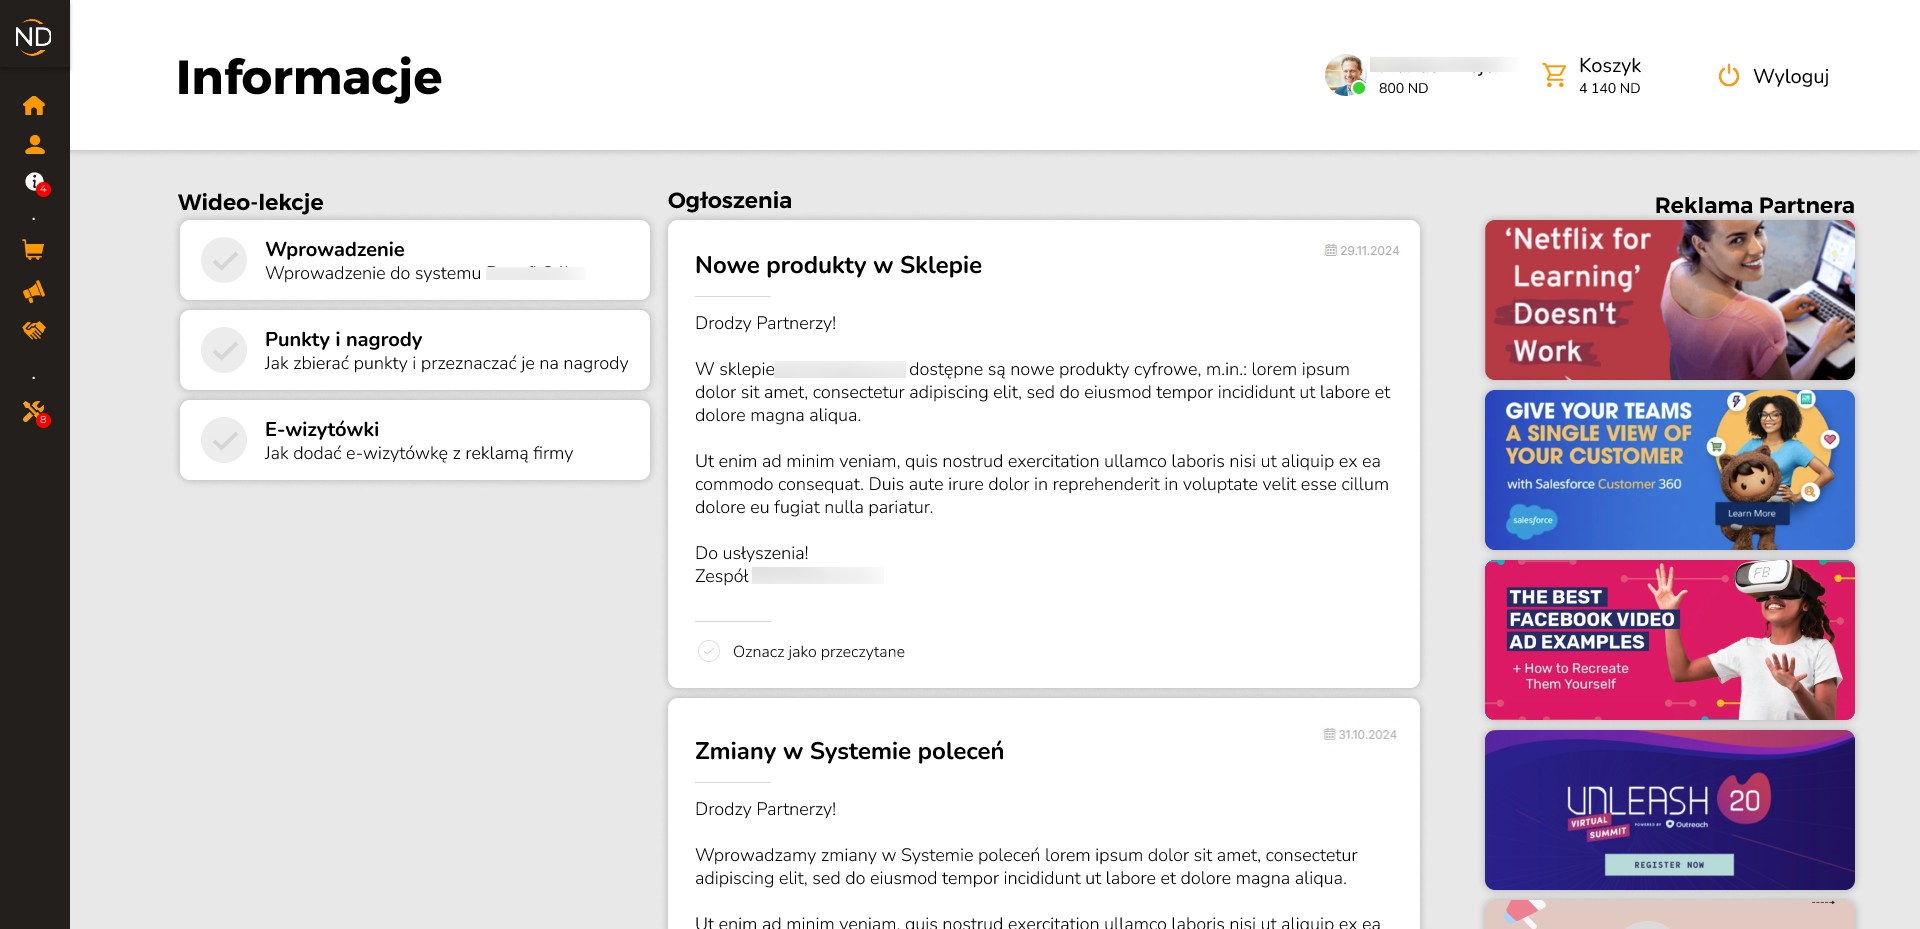1920x929 pixels.
Task: Open the Facebook Video Ad Examples banner
Action: click(1670, 640)
